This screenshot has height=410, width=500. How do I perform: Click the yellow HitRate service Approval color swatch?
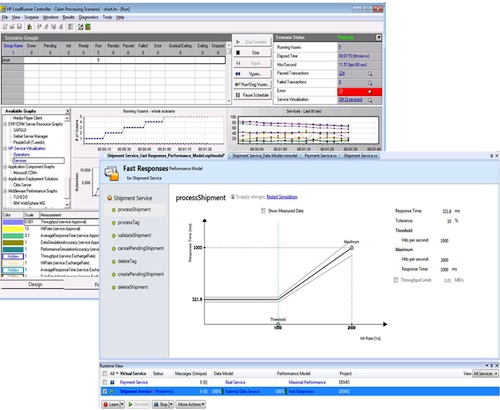pos(13,229)
